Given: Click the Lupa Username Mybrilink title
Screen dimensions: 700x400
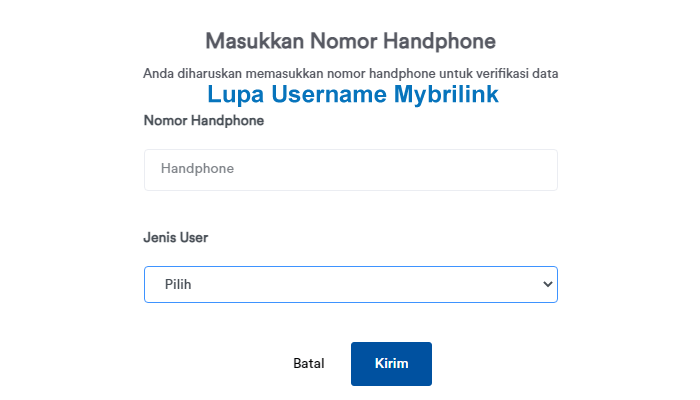Looking at the screenshot, I should (353, 95).
